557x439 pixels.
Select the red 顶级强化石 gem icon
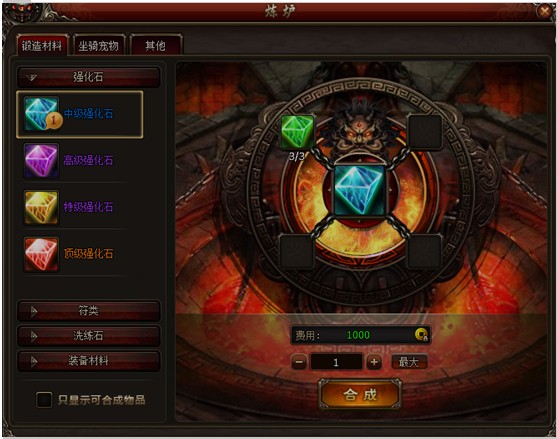click(x=41, y=254)
